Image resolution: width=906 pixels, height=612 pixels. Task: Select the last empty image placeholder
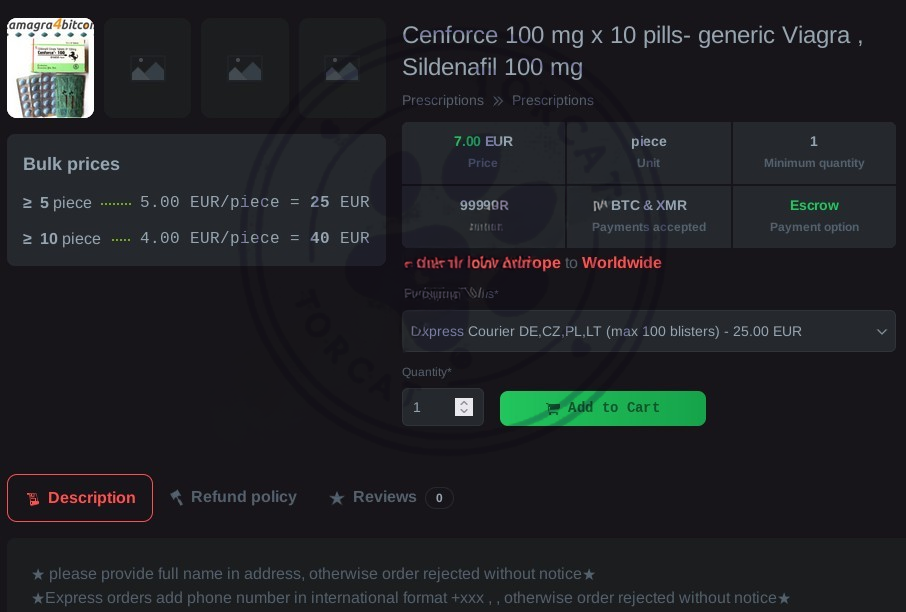pos(341,68)
